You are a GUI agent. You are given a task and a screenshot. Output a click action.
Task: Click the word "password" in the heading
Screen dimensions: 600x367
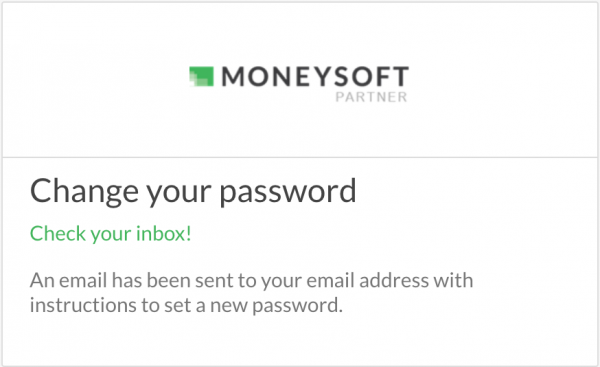(288, 192)
